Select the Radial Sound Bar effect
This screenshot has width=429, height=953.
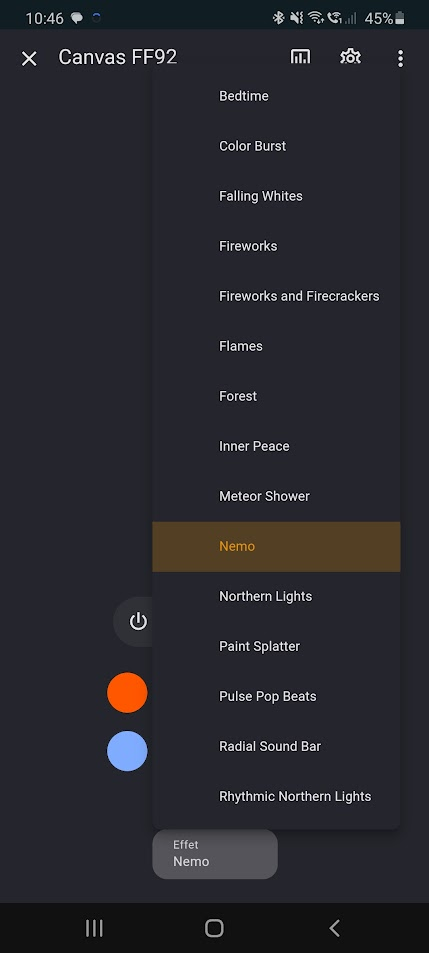[276, 746]
